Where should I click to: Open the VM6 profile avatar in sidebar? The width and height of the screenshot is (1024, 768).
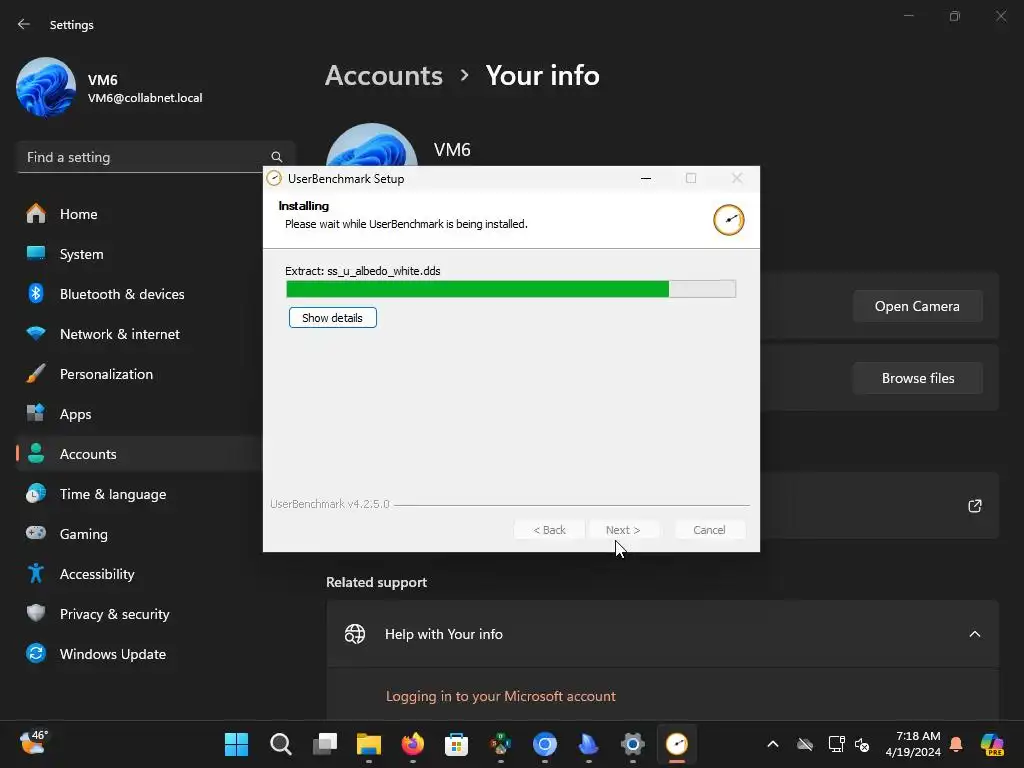point(46,88)
